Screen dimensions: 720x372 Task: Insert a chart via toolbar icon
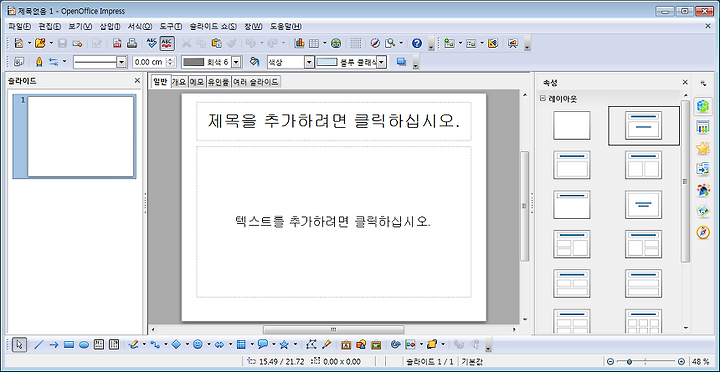point(300,43)
